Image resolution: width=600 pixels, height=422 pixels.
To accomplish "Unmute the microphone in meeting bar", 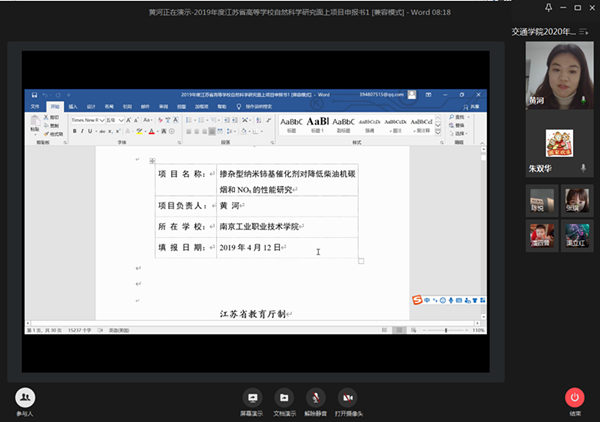I will click(316, 397).
